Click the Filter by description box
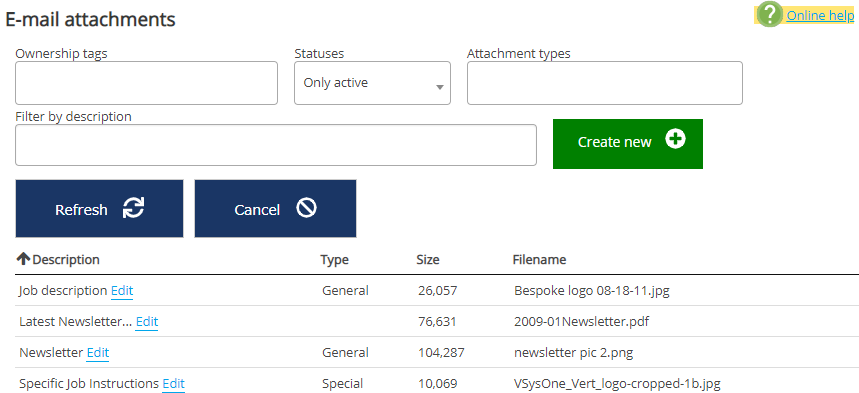The height and width of the screenshot is (393, 859). [x=276, y=145]
